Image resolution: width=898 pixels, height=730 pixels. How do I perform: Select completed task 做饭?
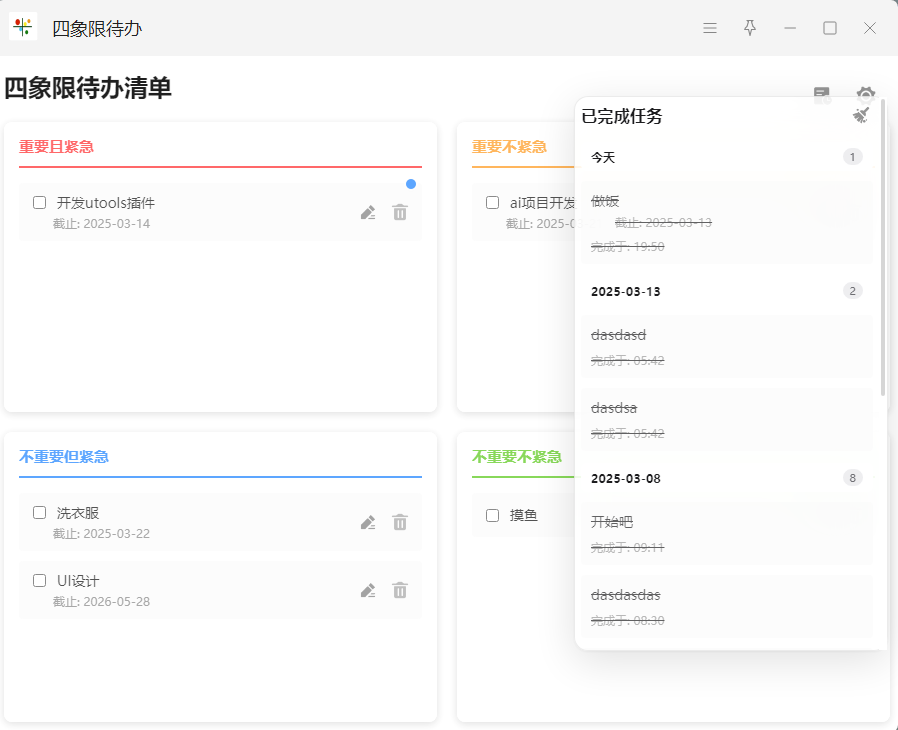coord(726,223)
